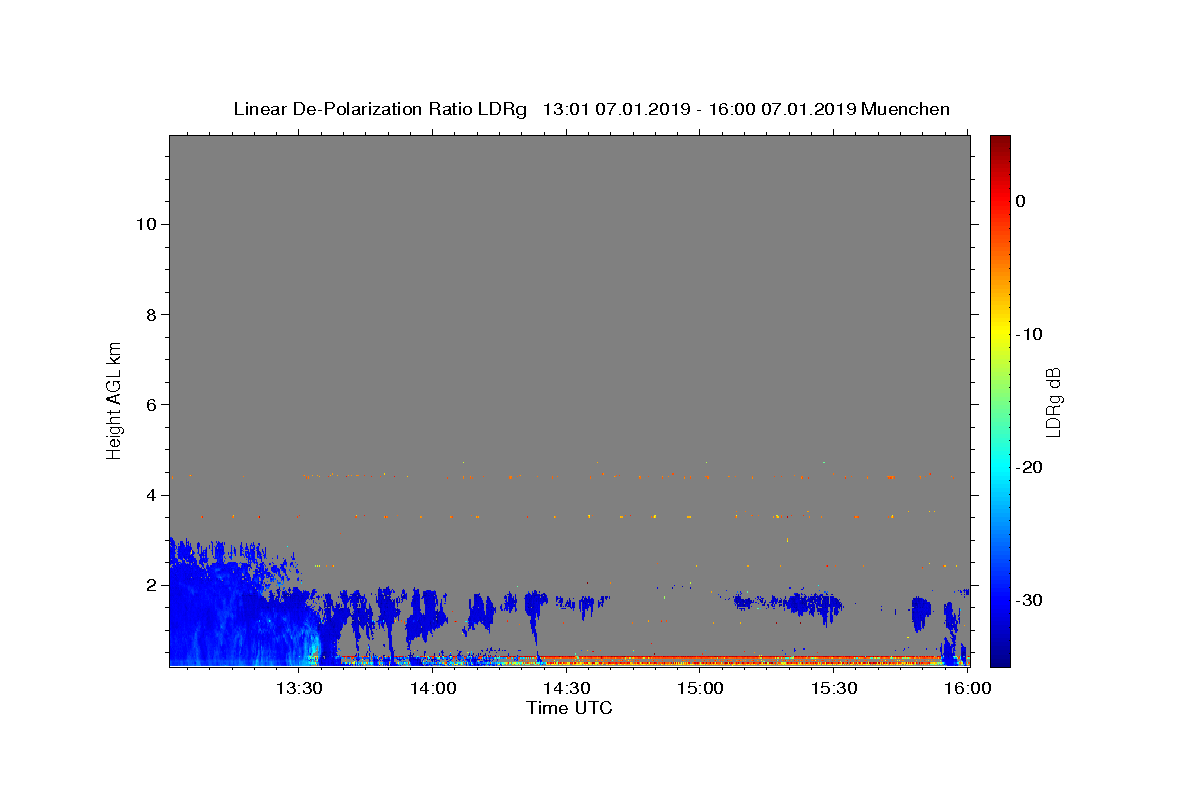Click the dark red top of colorbar
This screenshot has height=800, width=1200.
[x=1000, y=148]
